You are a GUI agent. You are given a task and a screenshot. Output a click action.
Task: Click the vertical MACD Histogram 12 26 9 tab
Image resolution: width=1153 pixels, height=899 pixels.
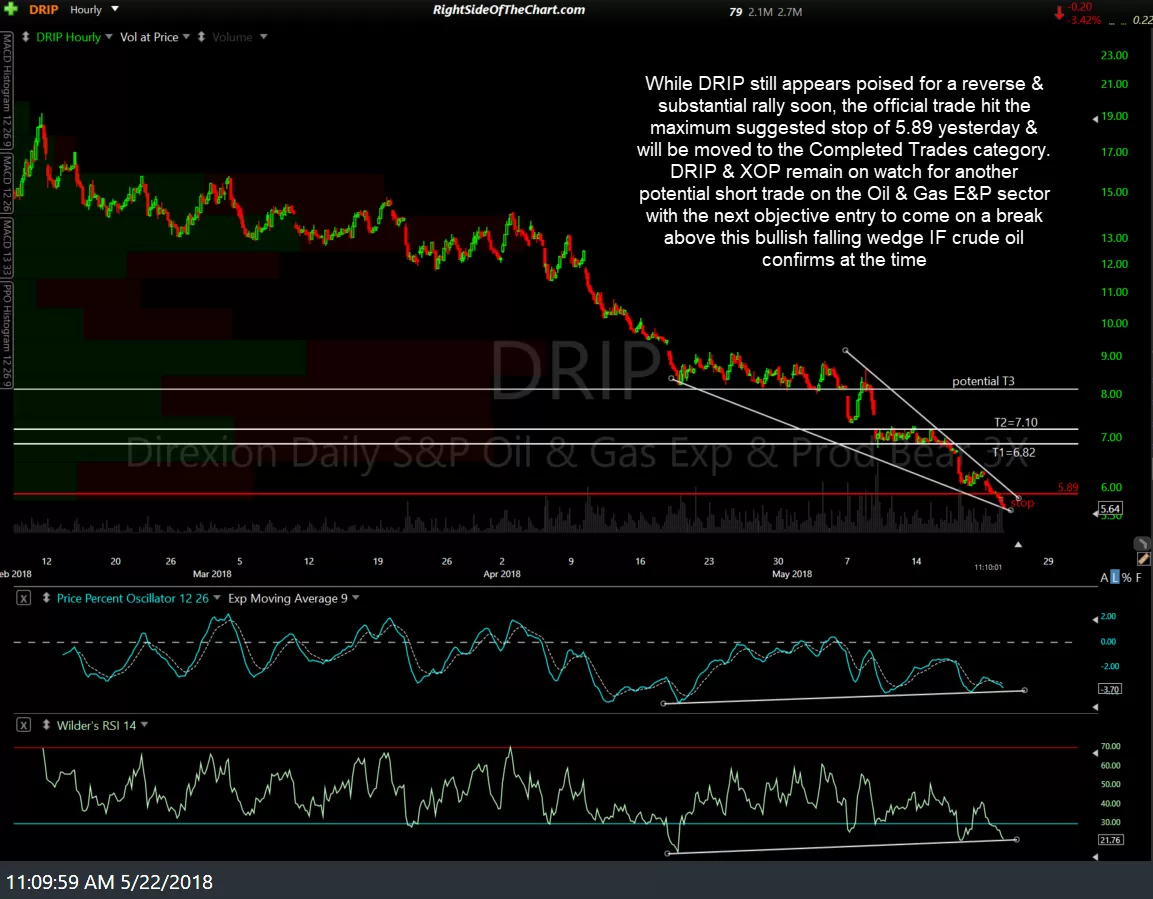[7, 92]
